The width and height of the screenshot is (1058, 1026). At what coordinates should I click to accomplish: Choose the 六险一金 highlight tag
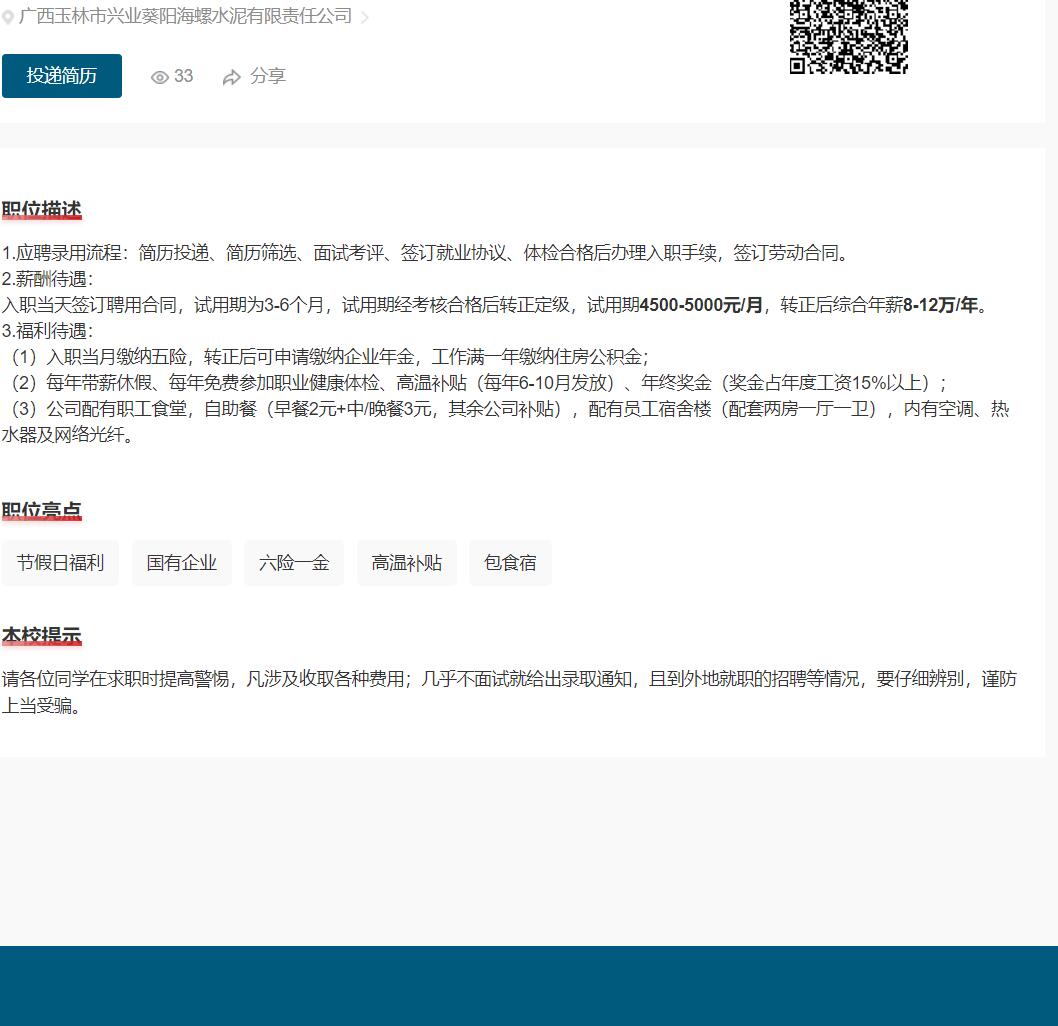coord(294,563)
